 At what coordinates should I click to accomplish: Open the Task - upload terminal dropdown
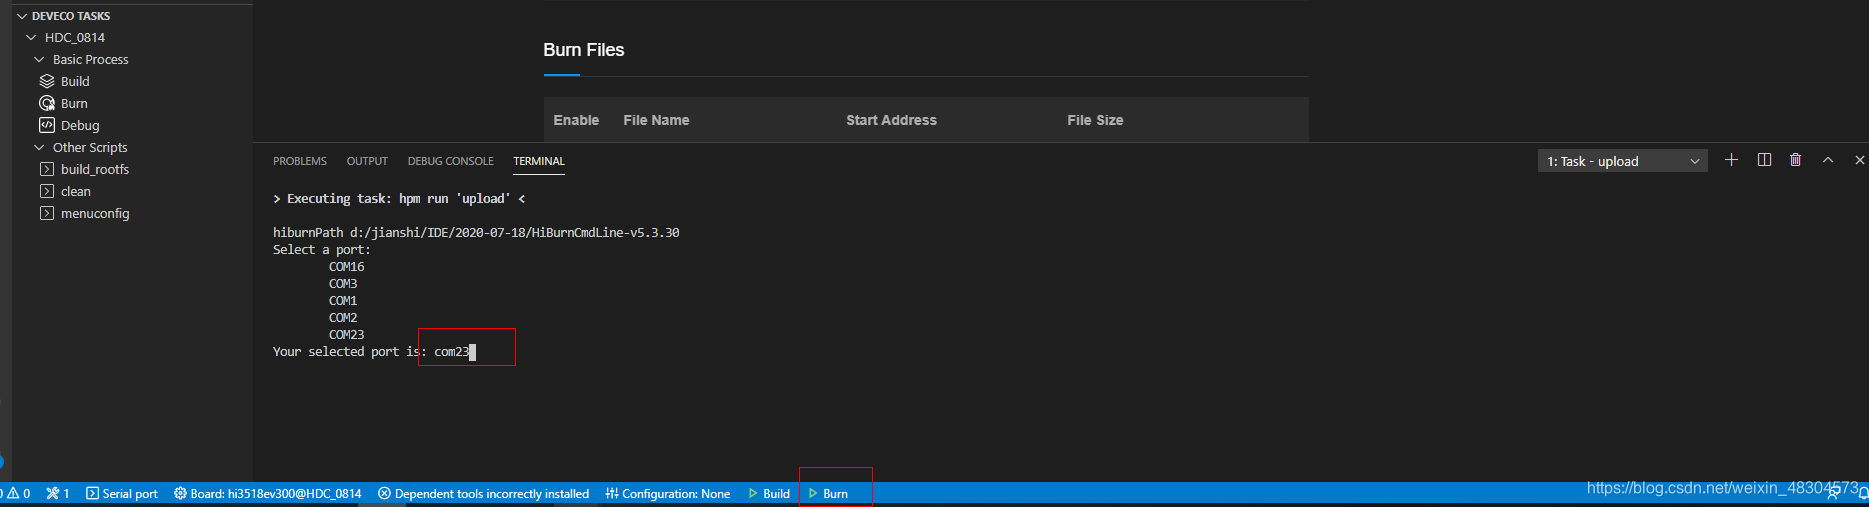[1622, 161]
